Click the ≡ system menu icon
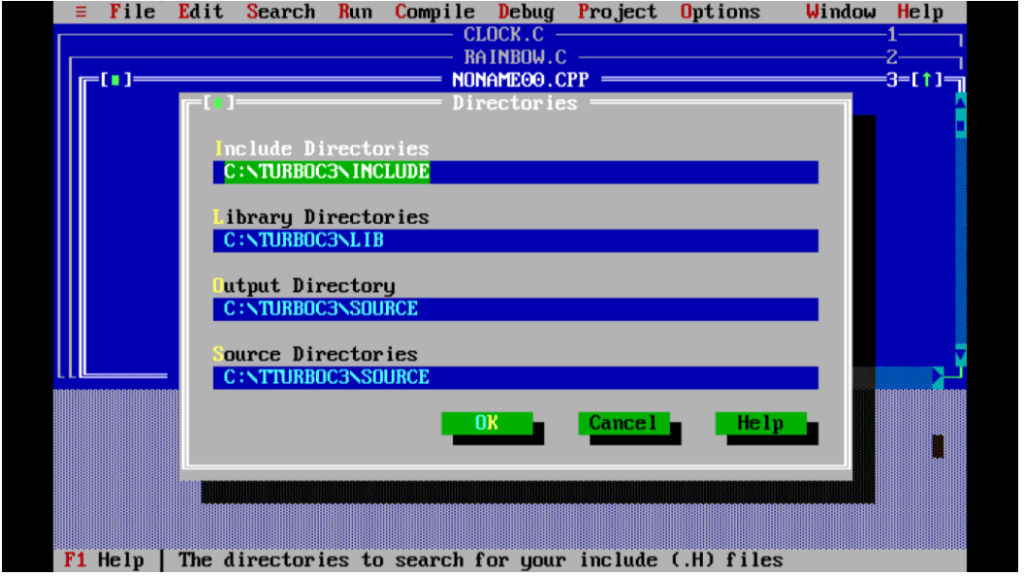 click(81, 11)
